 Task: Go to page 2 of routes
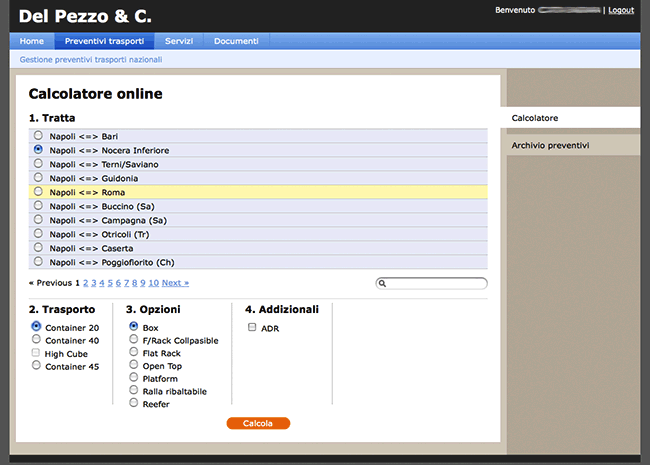coord(85,283)
